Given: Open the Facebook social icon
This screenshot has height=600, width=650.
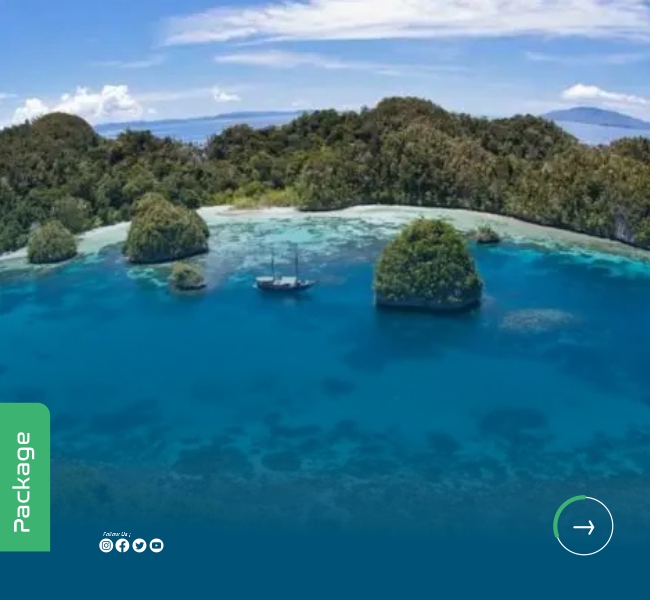Looking at the screenshot, I should 122,545.
